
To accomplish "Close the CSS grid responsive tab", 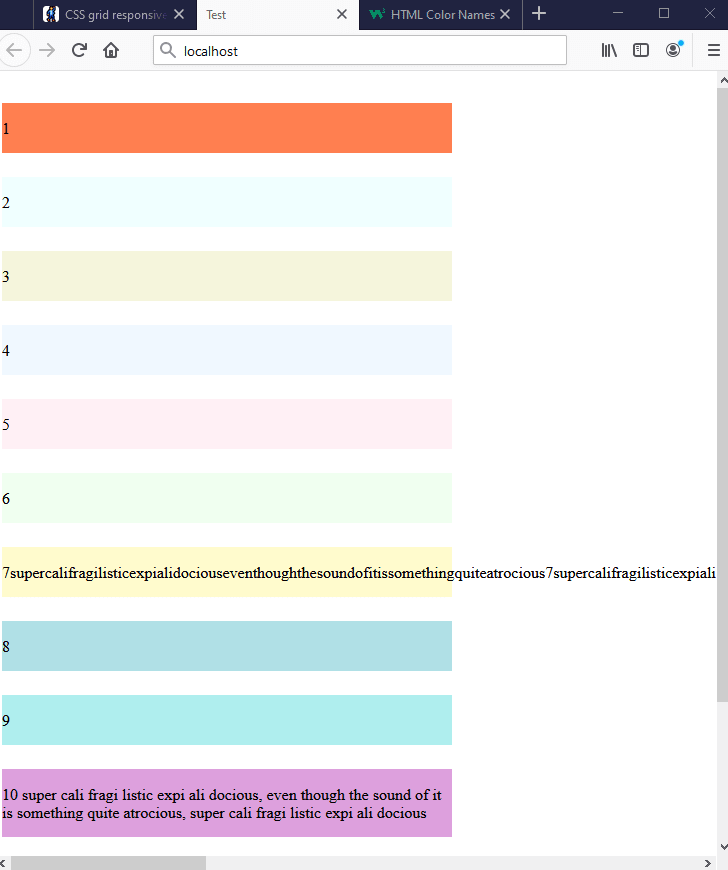I will coord(179,14).
